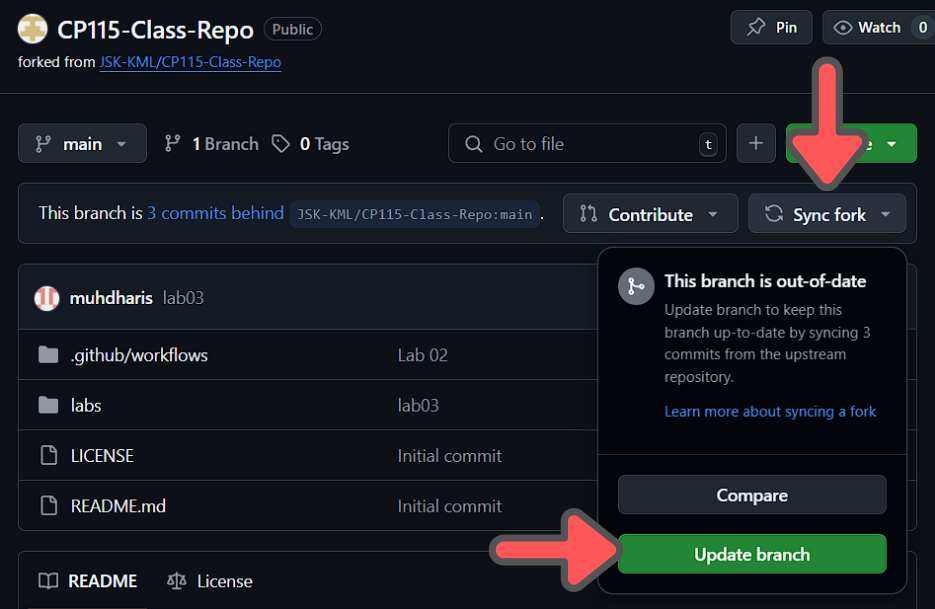Click the file icon next to LICENSE
Screen dimensions: 935x609
pos(48,455)
